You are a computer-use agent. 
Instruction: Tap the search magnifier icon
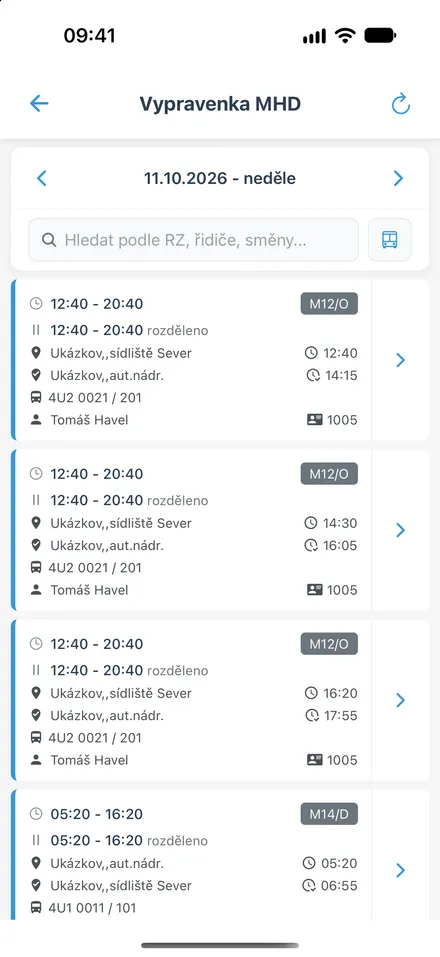(49, 240)
